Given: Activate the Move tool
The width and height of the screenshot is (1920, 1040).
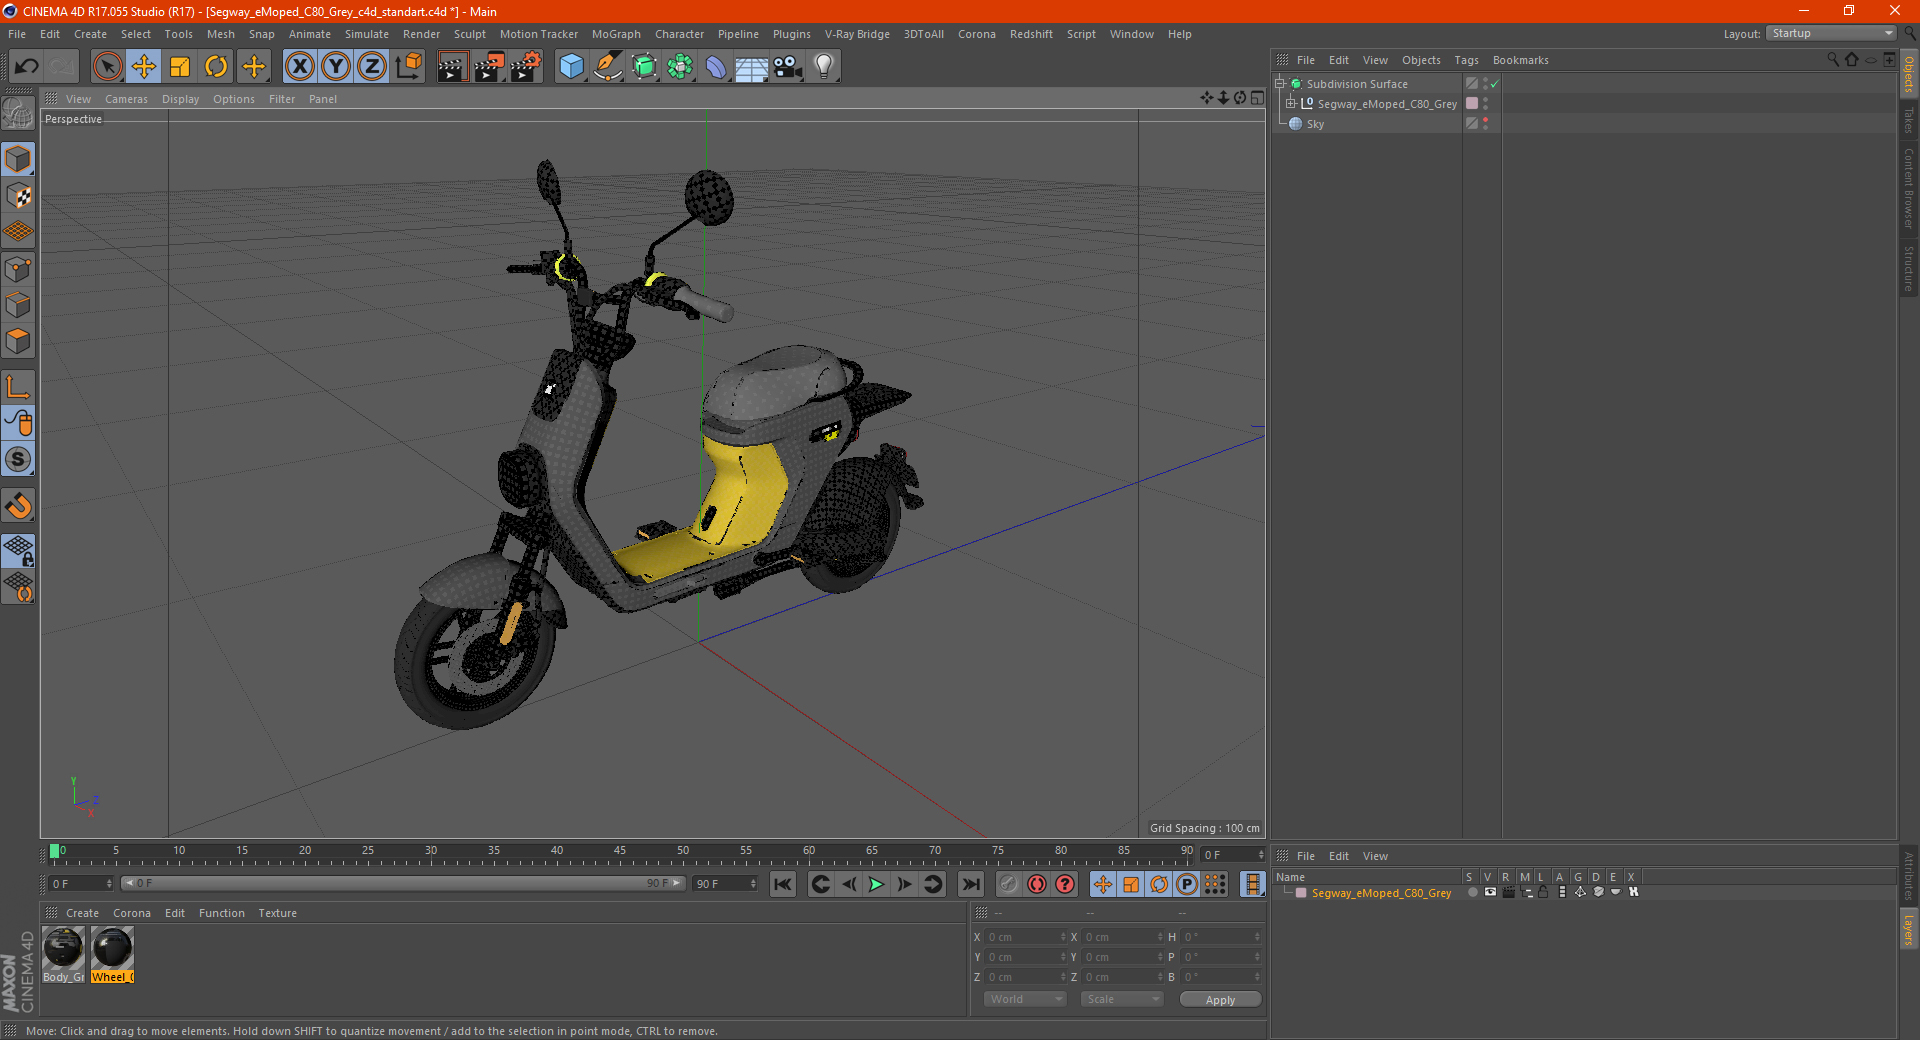Looking at the screenshot, I should (x=144, y=67).
